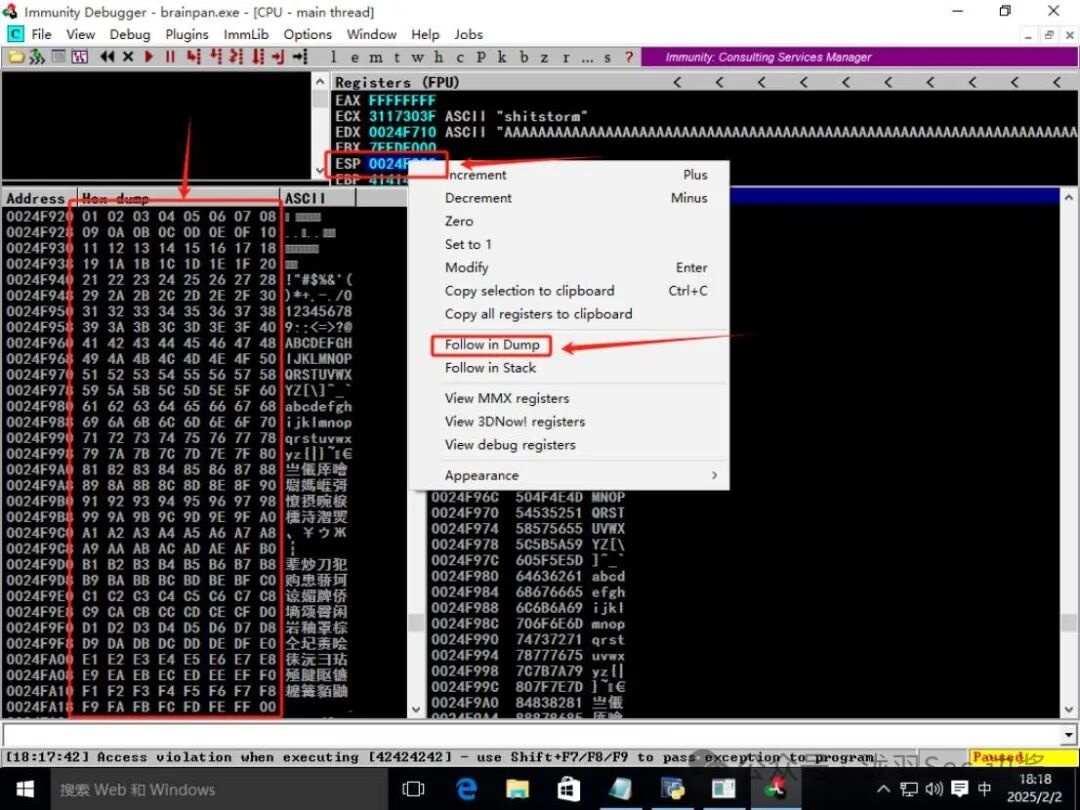The height and width of the screenshot is (810, 1080).
Task: Click the Execute till return icon
Action: pos(278,57)
